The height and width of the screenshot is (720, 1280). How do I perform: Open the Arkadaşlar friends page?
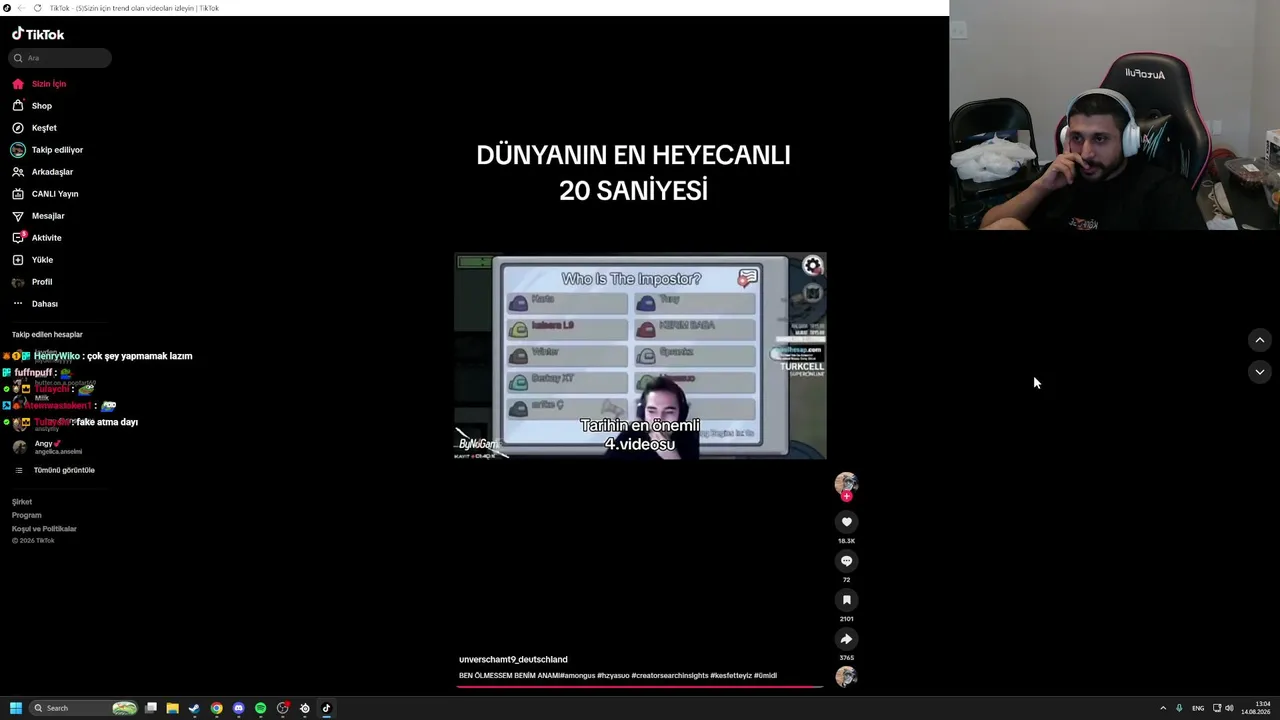pos(43,172)
